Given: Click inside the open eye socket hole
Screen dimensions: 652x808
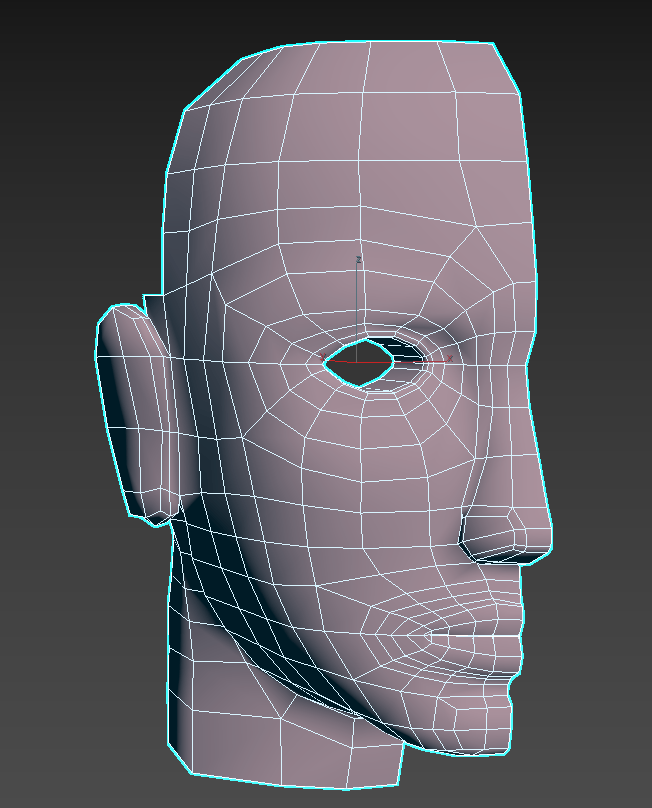Looking at the screenshot, I should point(358,364).
